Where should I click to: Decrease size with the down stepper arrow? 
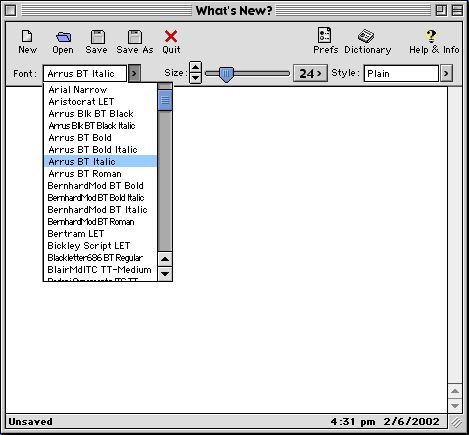point(195,78)
